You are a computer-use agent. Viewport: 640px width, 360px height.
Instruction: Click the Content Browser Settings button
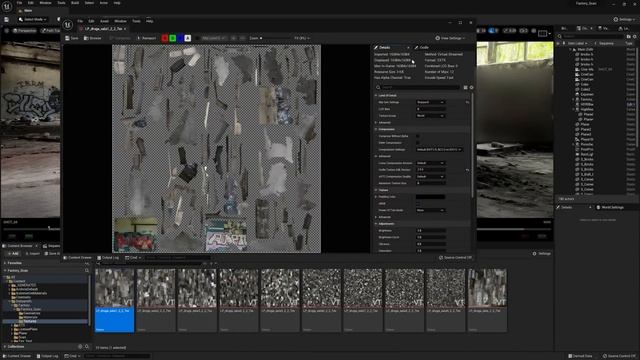point(542,253)
